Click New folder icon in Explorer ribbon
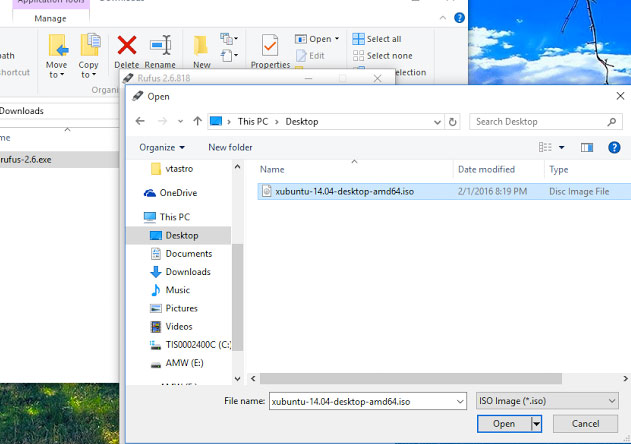 201,52
